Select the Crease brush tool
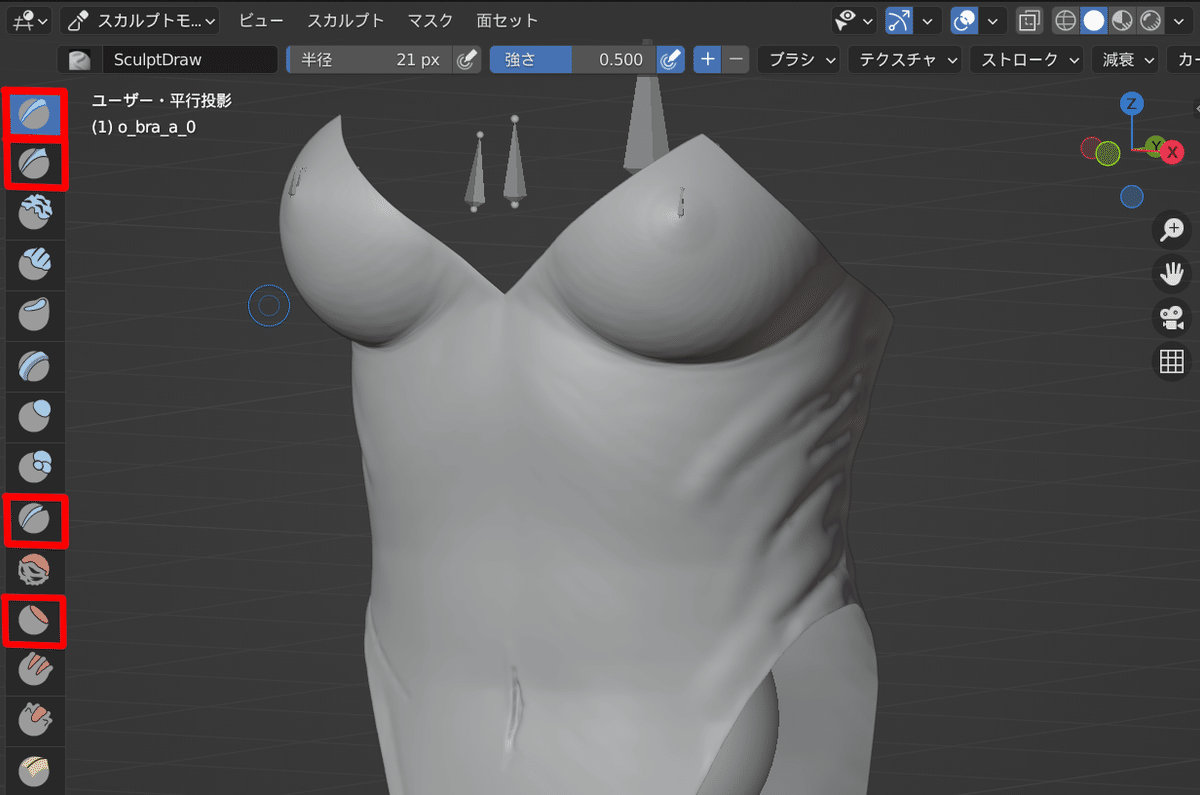The image size is (1200, 795). [35, 518]
